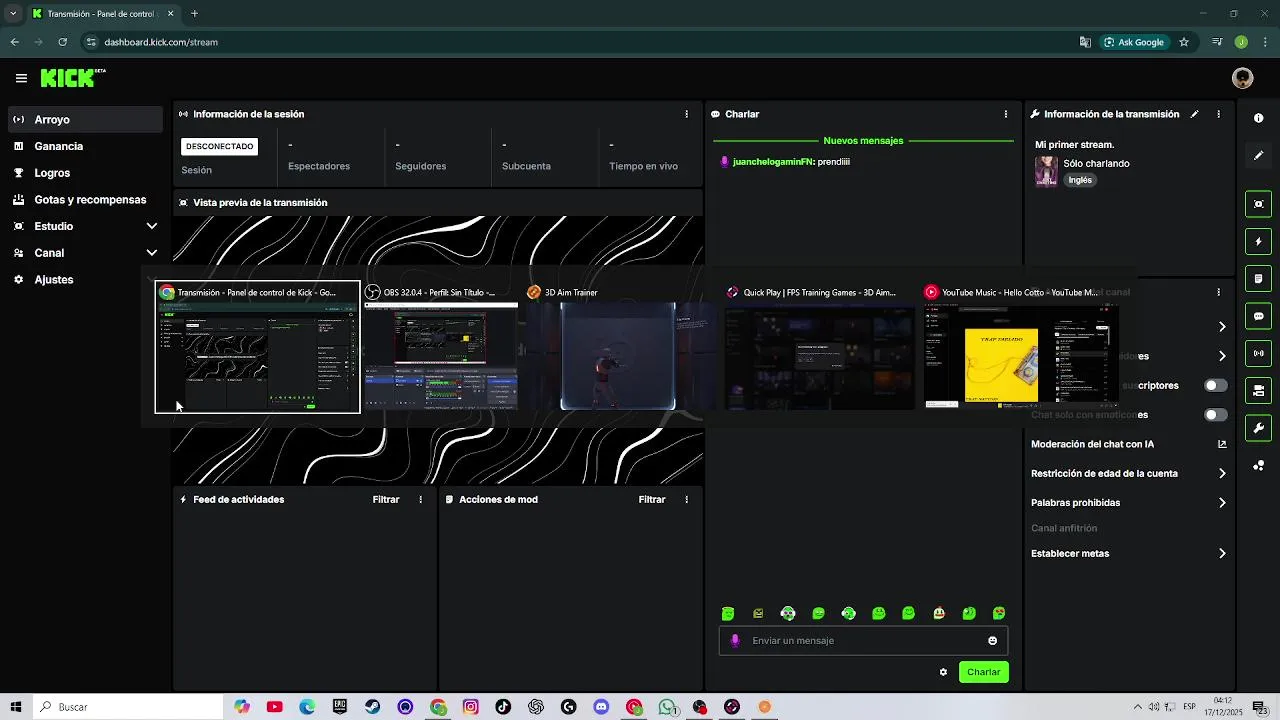Expand Establecer metas settings

tap(1222, 553)
